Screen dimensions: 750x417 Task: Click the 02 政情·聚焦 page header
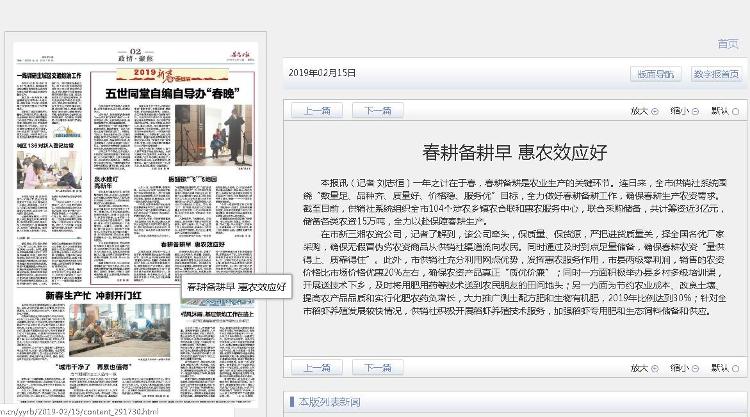tap(133, 56)
